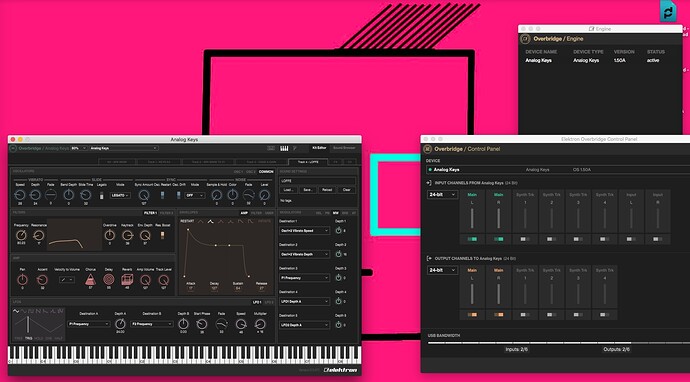
Task: Click the Chorus pyramid icon
Action: coord(90,279)
